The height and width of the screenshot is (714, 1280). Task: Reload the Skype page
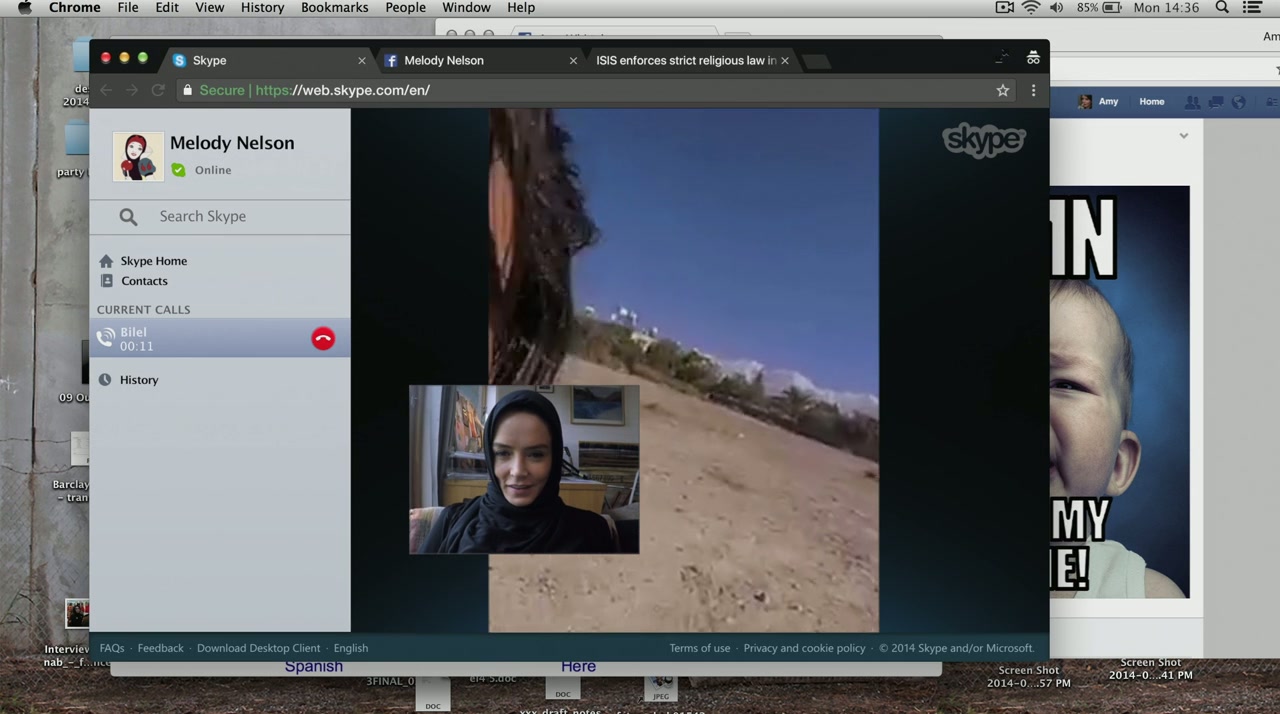coord(158,90)
